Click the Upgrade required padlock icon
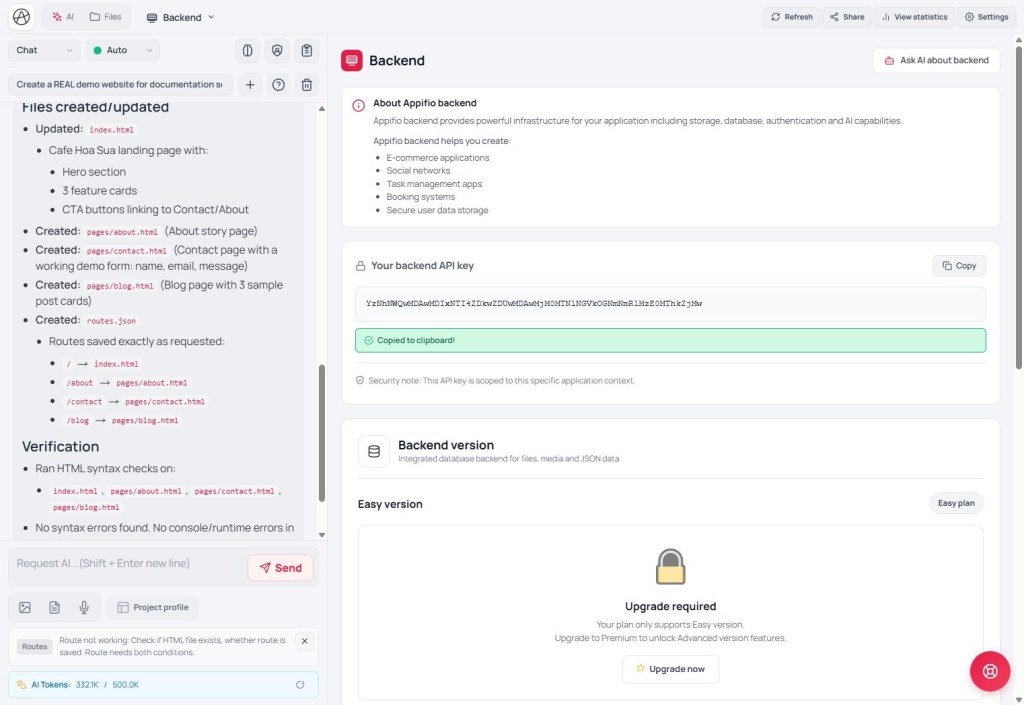1024x705 pixels. [670, 567]
